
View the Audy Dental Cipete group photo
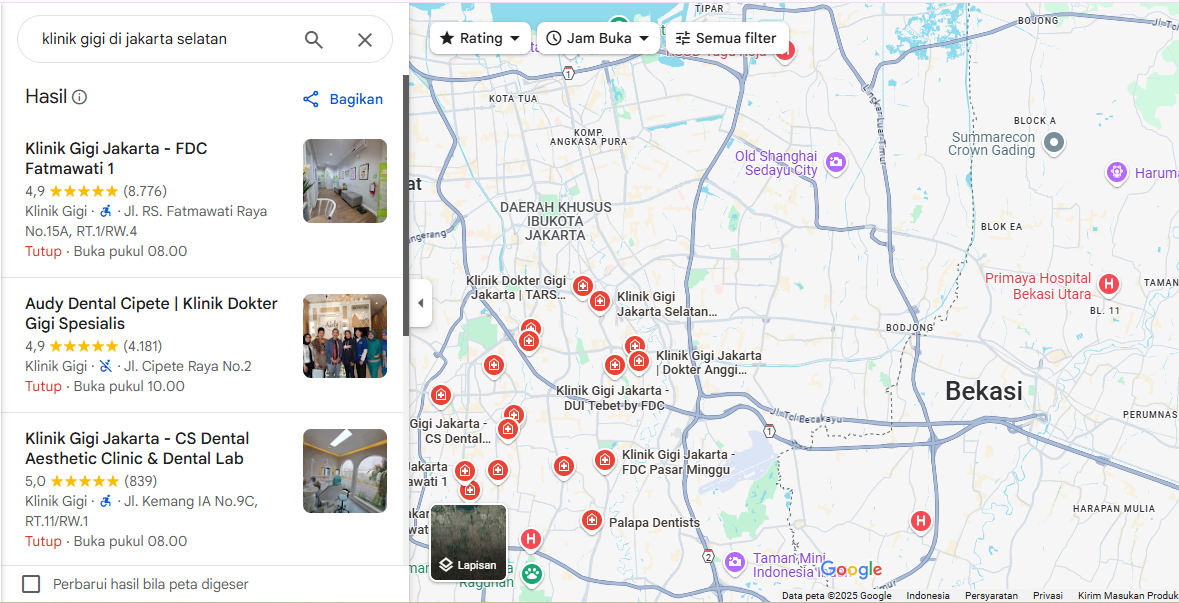coord(345,335)
